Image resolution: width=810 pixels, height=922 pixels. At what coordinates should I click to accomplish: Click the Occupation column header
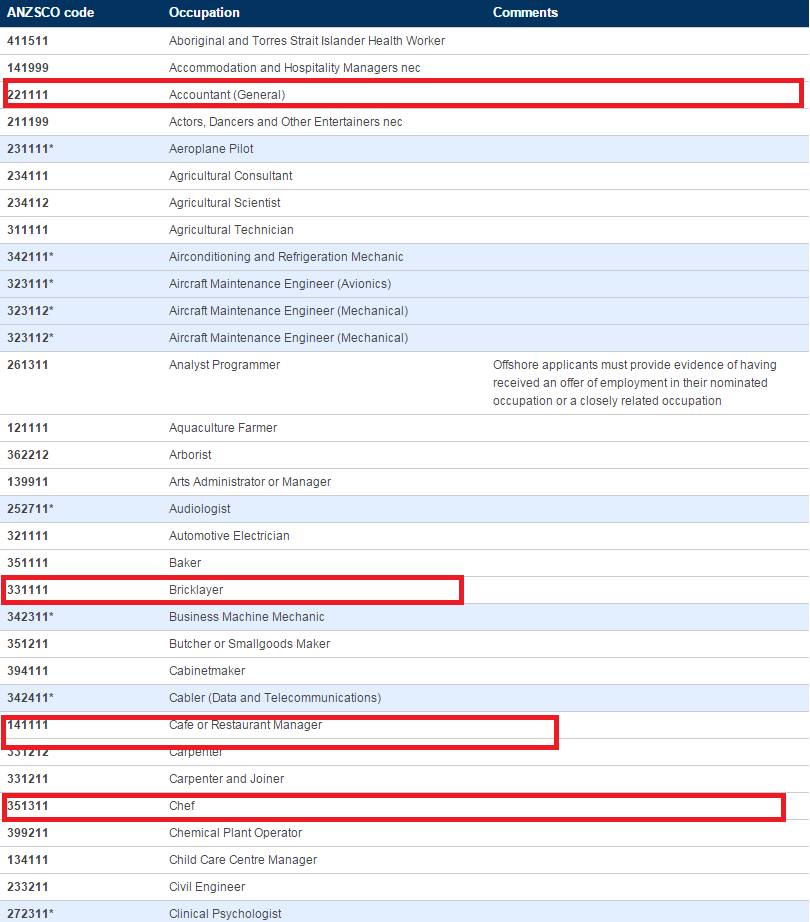click(204, 13)
